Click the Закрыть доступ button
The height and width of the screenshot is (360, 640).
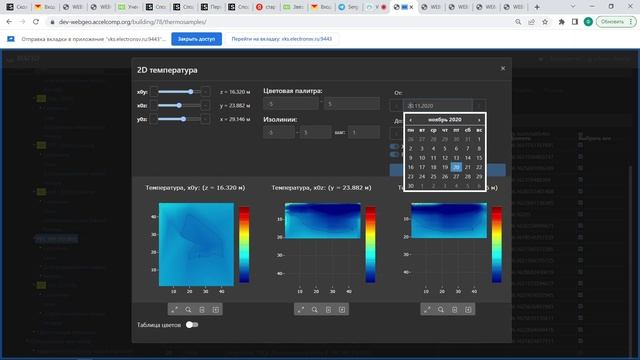[x=196, y=39]
